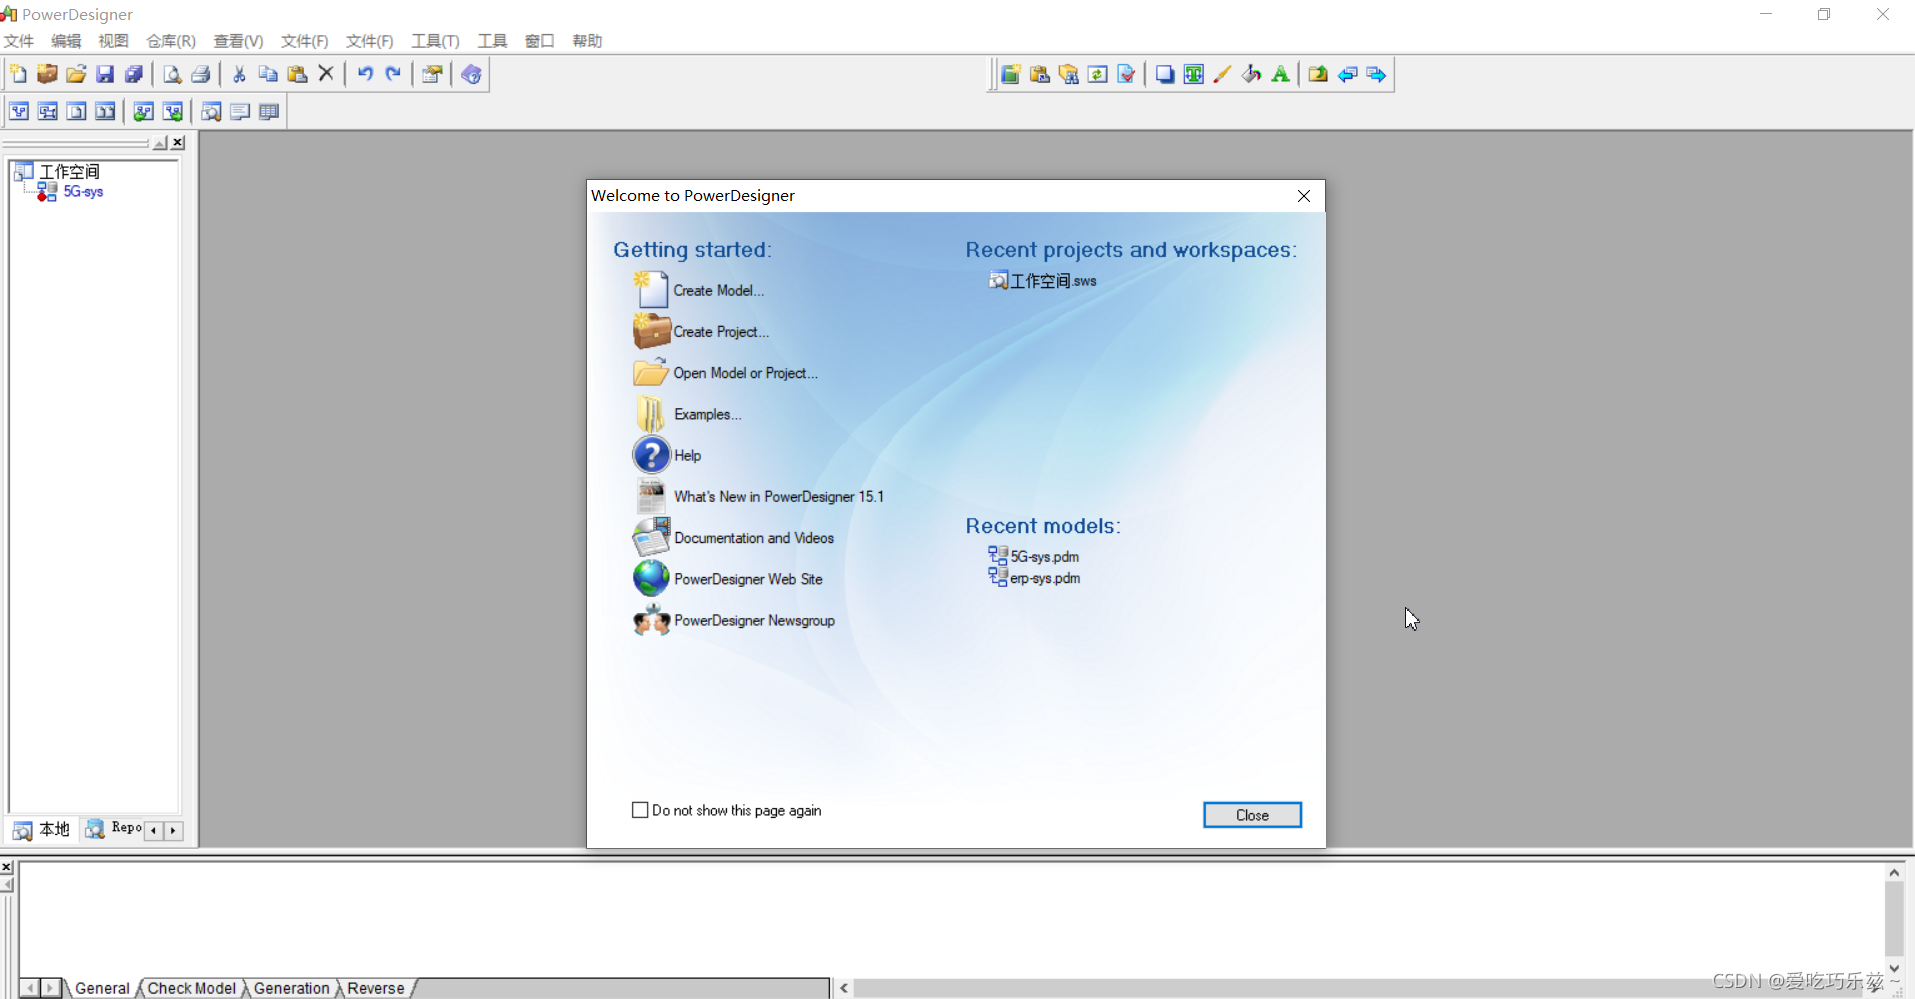Viewport: 1915px width, 999px height.
Task: Open PowerDesigner Web Site link
Action: 748,579
